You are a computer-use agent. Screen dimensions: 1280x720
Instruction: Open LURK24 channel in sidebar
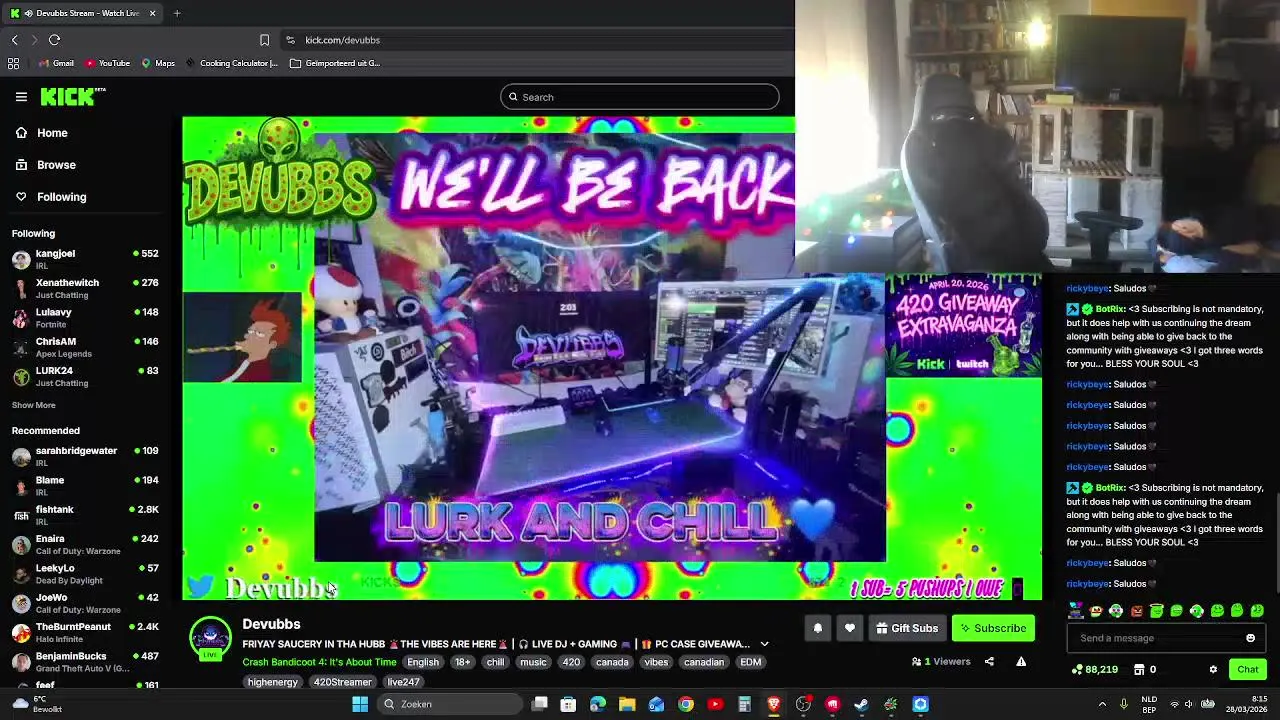click(85, 376)
